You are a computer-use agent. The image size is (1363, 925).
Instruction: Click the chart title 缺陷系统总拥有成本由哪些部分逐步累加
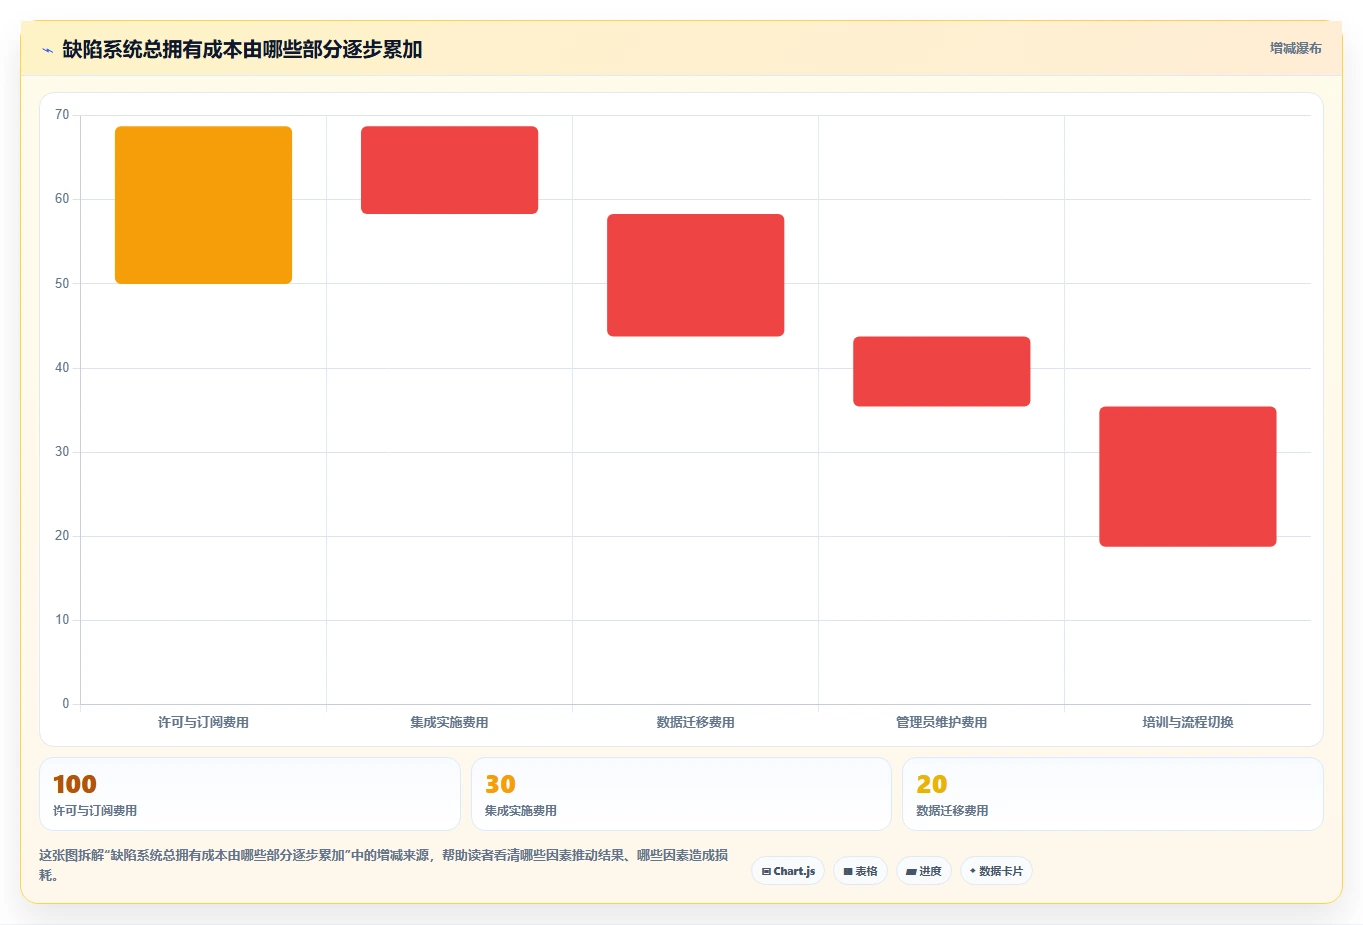242,49
